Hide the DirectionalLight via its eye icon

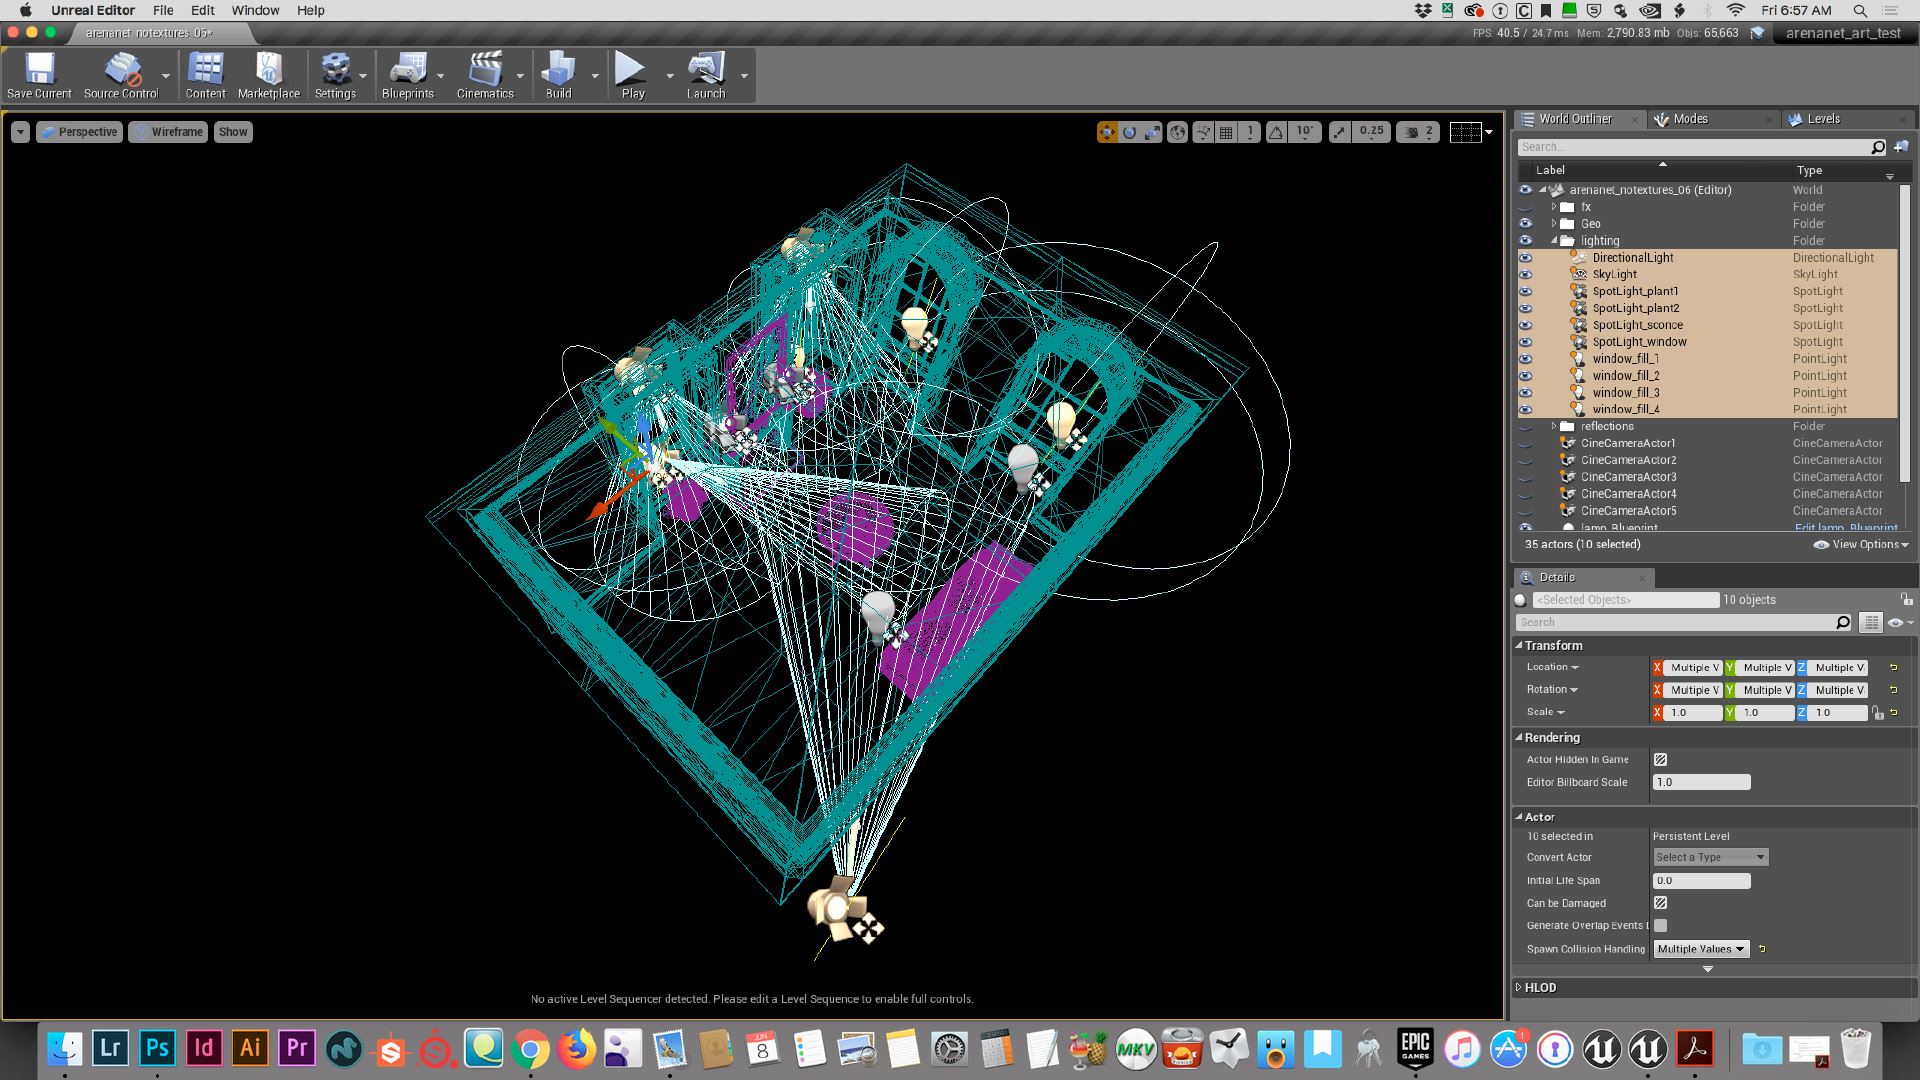pyautogui.click(x=1525, y=258)
